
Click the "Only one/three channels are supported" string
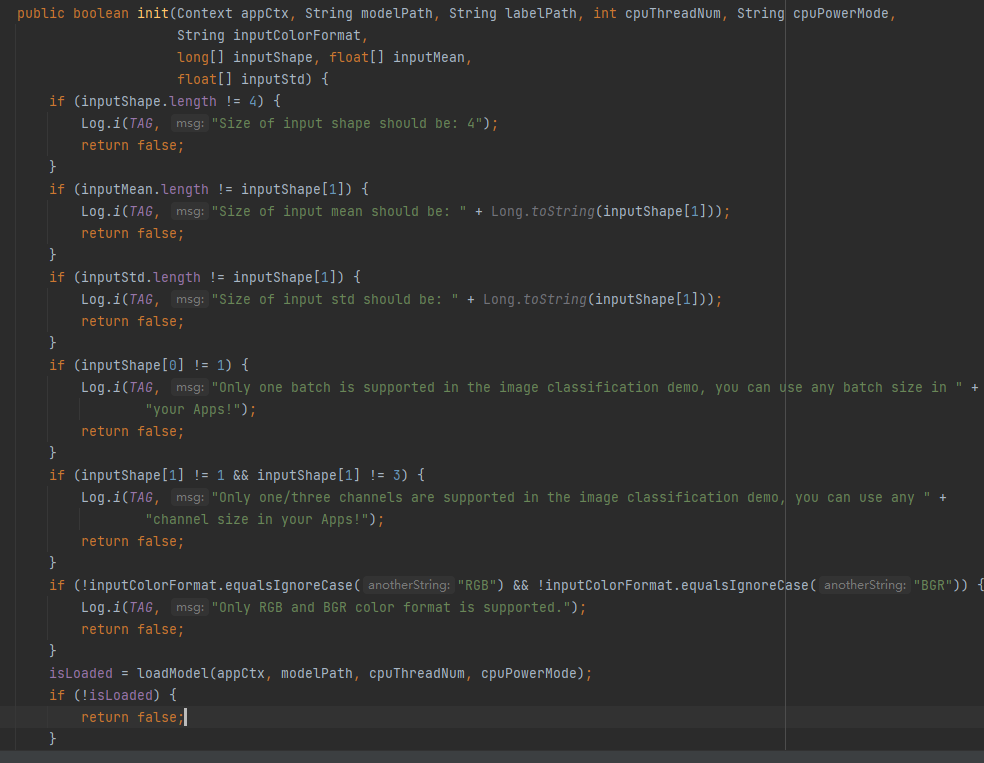pos(571,497)
